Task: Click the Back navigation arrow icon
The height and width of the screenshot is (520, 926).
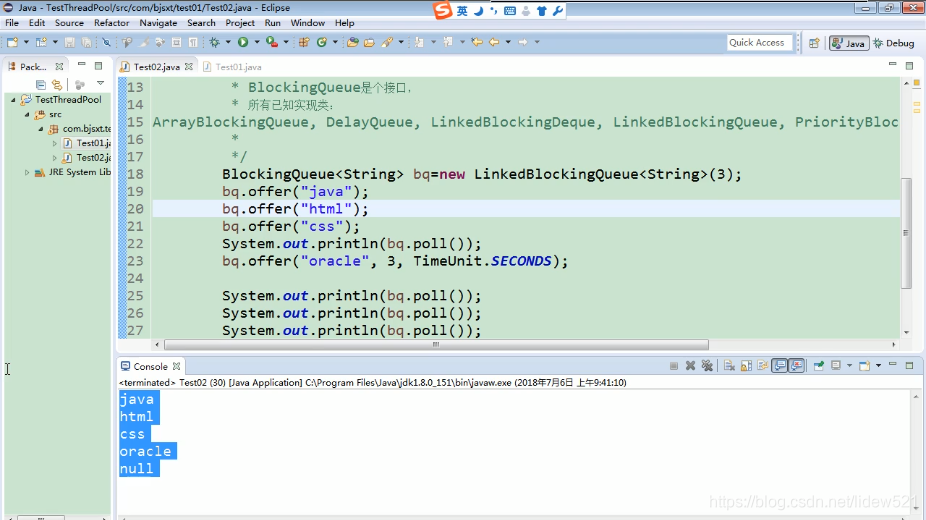Action: click(x=494, y=42)
